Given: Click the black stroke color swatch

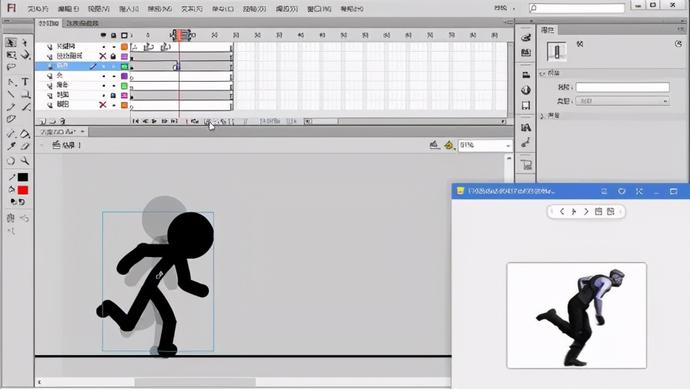Looking at the screenshot, I should pos(23,177).
